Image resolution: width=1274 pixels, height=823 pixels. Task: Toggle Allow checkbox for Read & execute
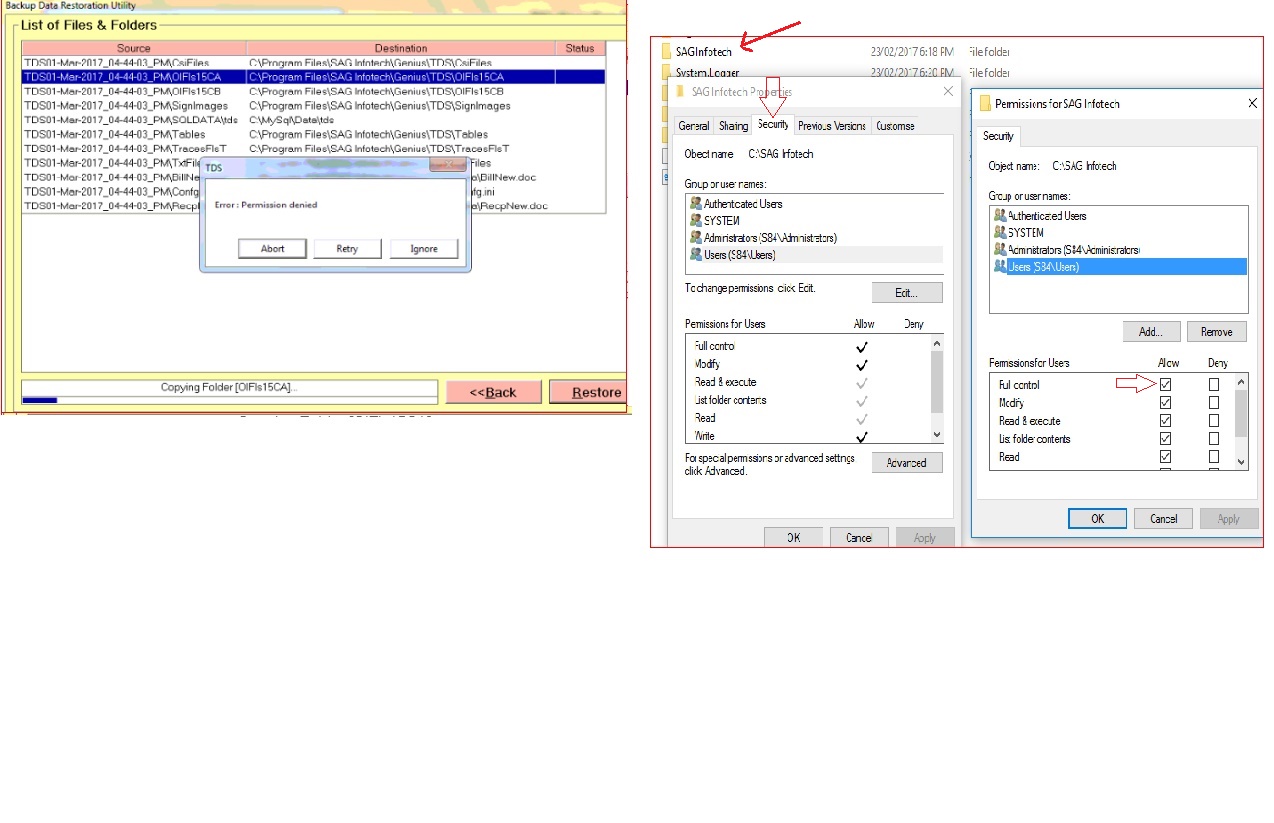1164,421
